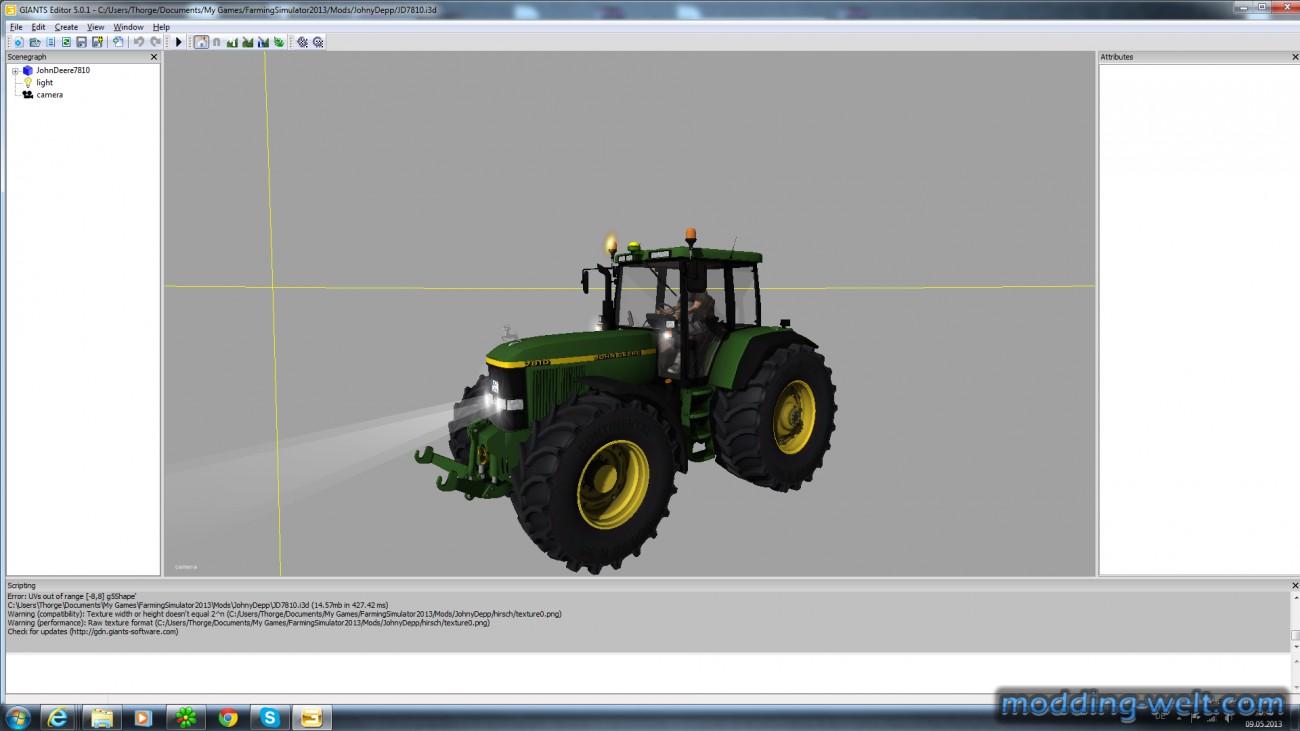Open the View menu

[x=95, y=27]
